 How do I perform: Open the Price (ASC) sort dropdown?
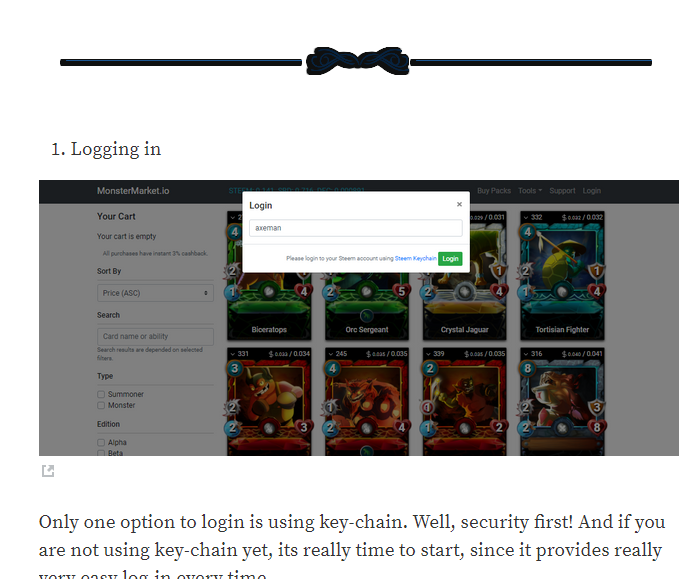(155, 293)
